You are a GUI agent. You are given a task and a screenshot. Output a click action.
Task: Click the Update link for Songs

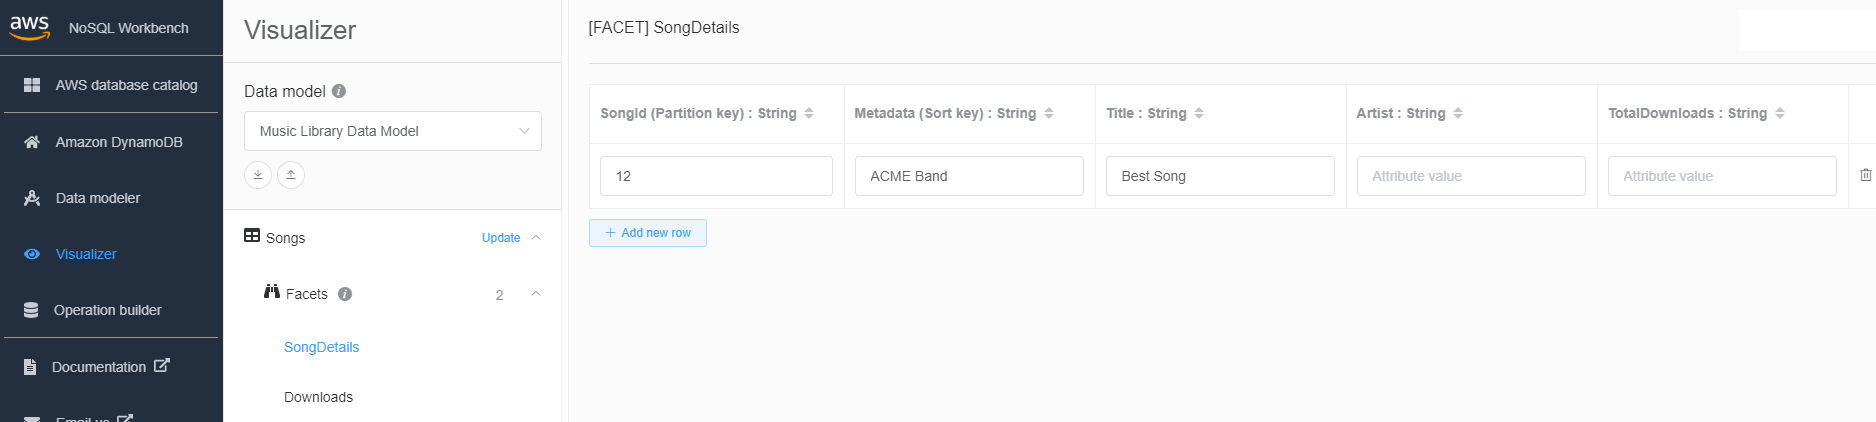click(x=501, y=238)
